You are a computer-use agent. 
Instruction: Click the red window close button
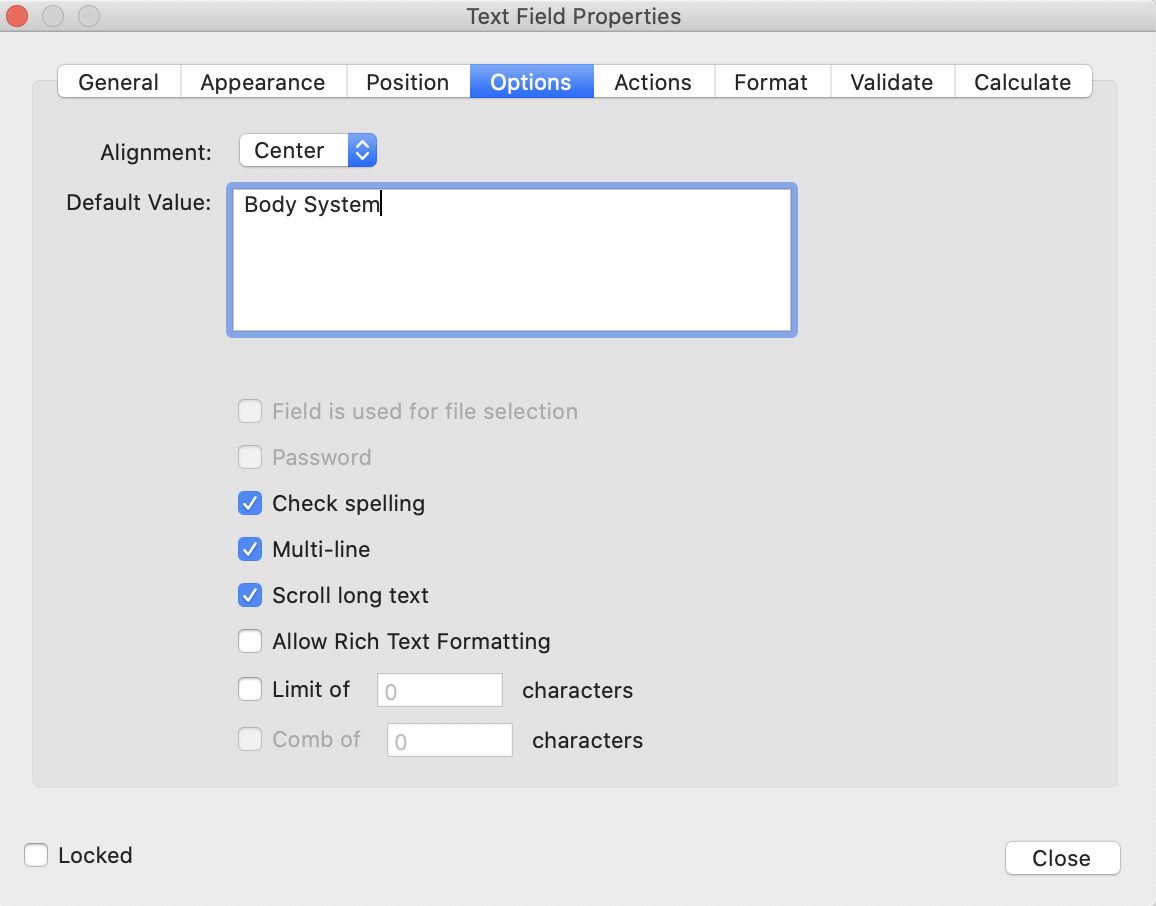click(x=17, y=16)
